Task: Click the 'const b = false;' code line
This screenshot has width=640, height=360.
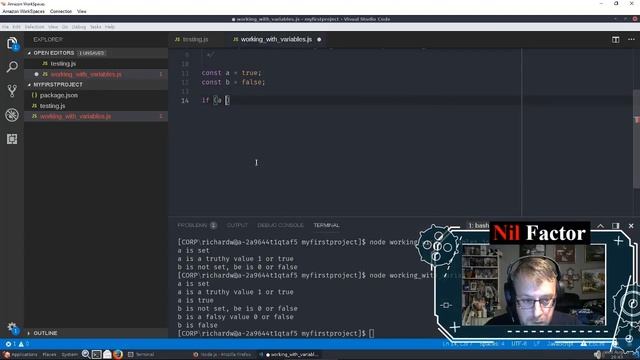Action: 233,82
